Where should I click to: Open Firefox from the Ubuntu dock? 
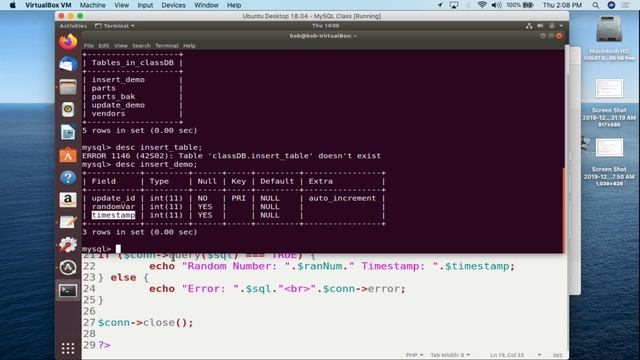[x=68, y=42]
